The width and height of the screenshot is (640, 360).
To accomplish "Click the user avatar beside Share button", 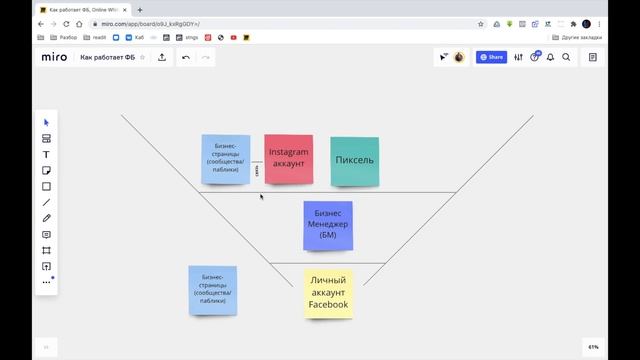I will (x=459, y=57).
